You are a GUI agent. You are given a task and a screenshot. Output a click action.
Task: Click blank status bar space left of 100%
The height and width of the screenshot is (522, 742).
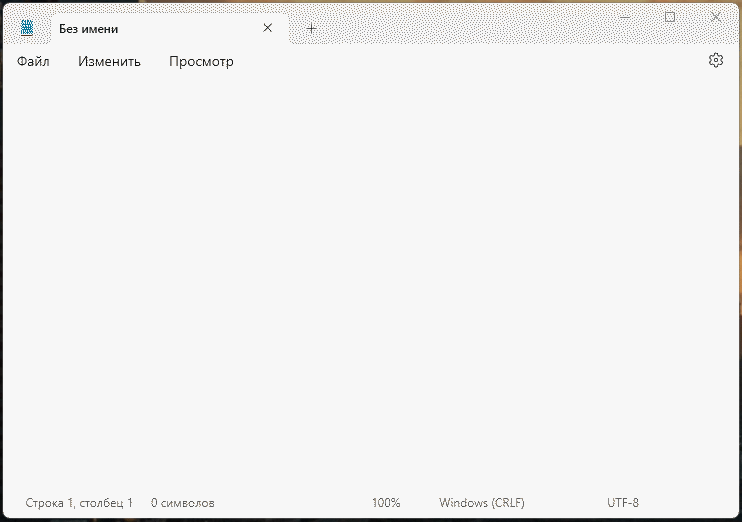click(x=290, y=503)
